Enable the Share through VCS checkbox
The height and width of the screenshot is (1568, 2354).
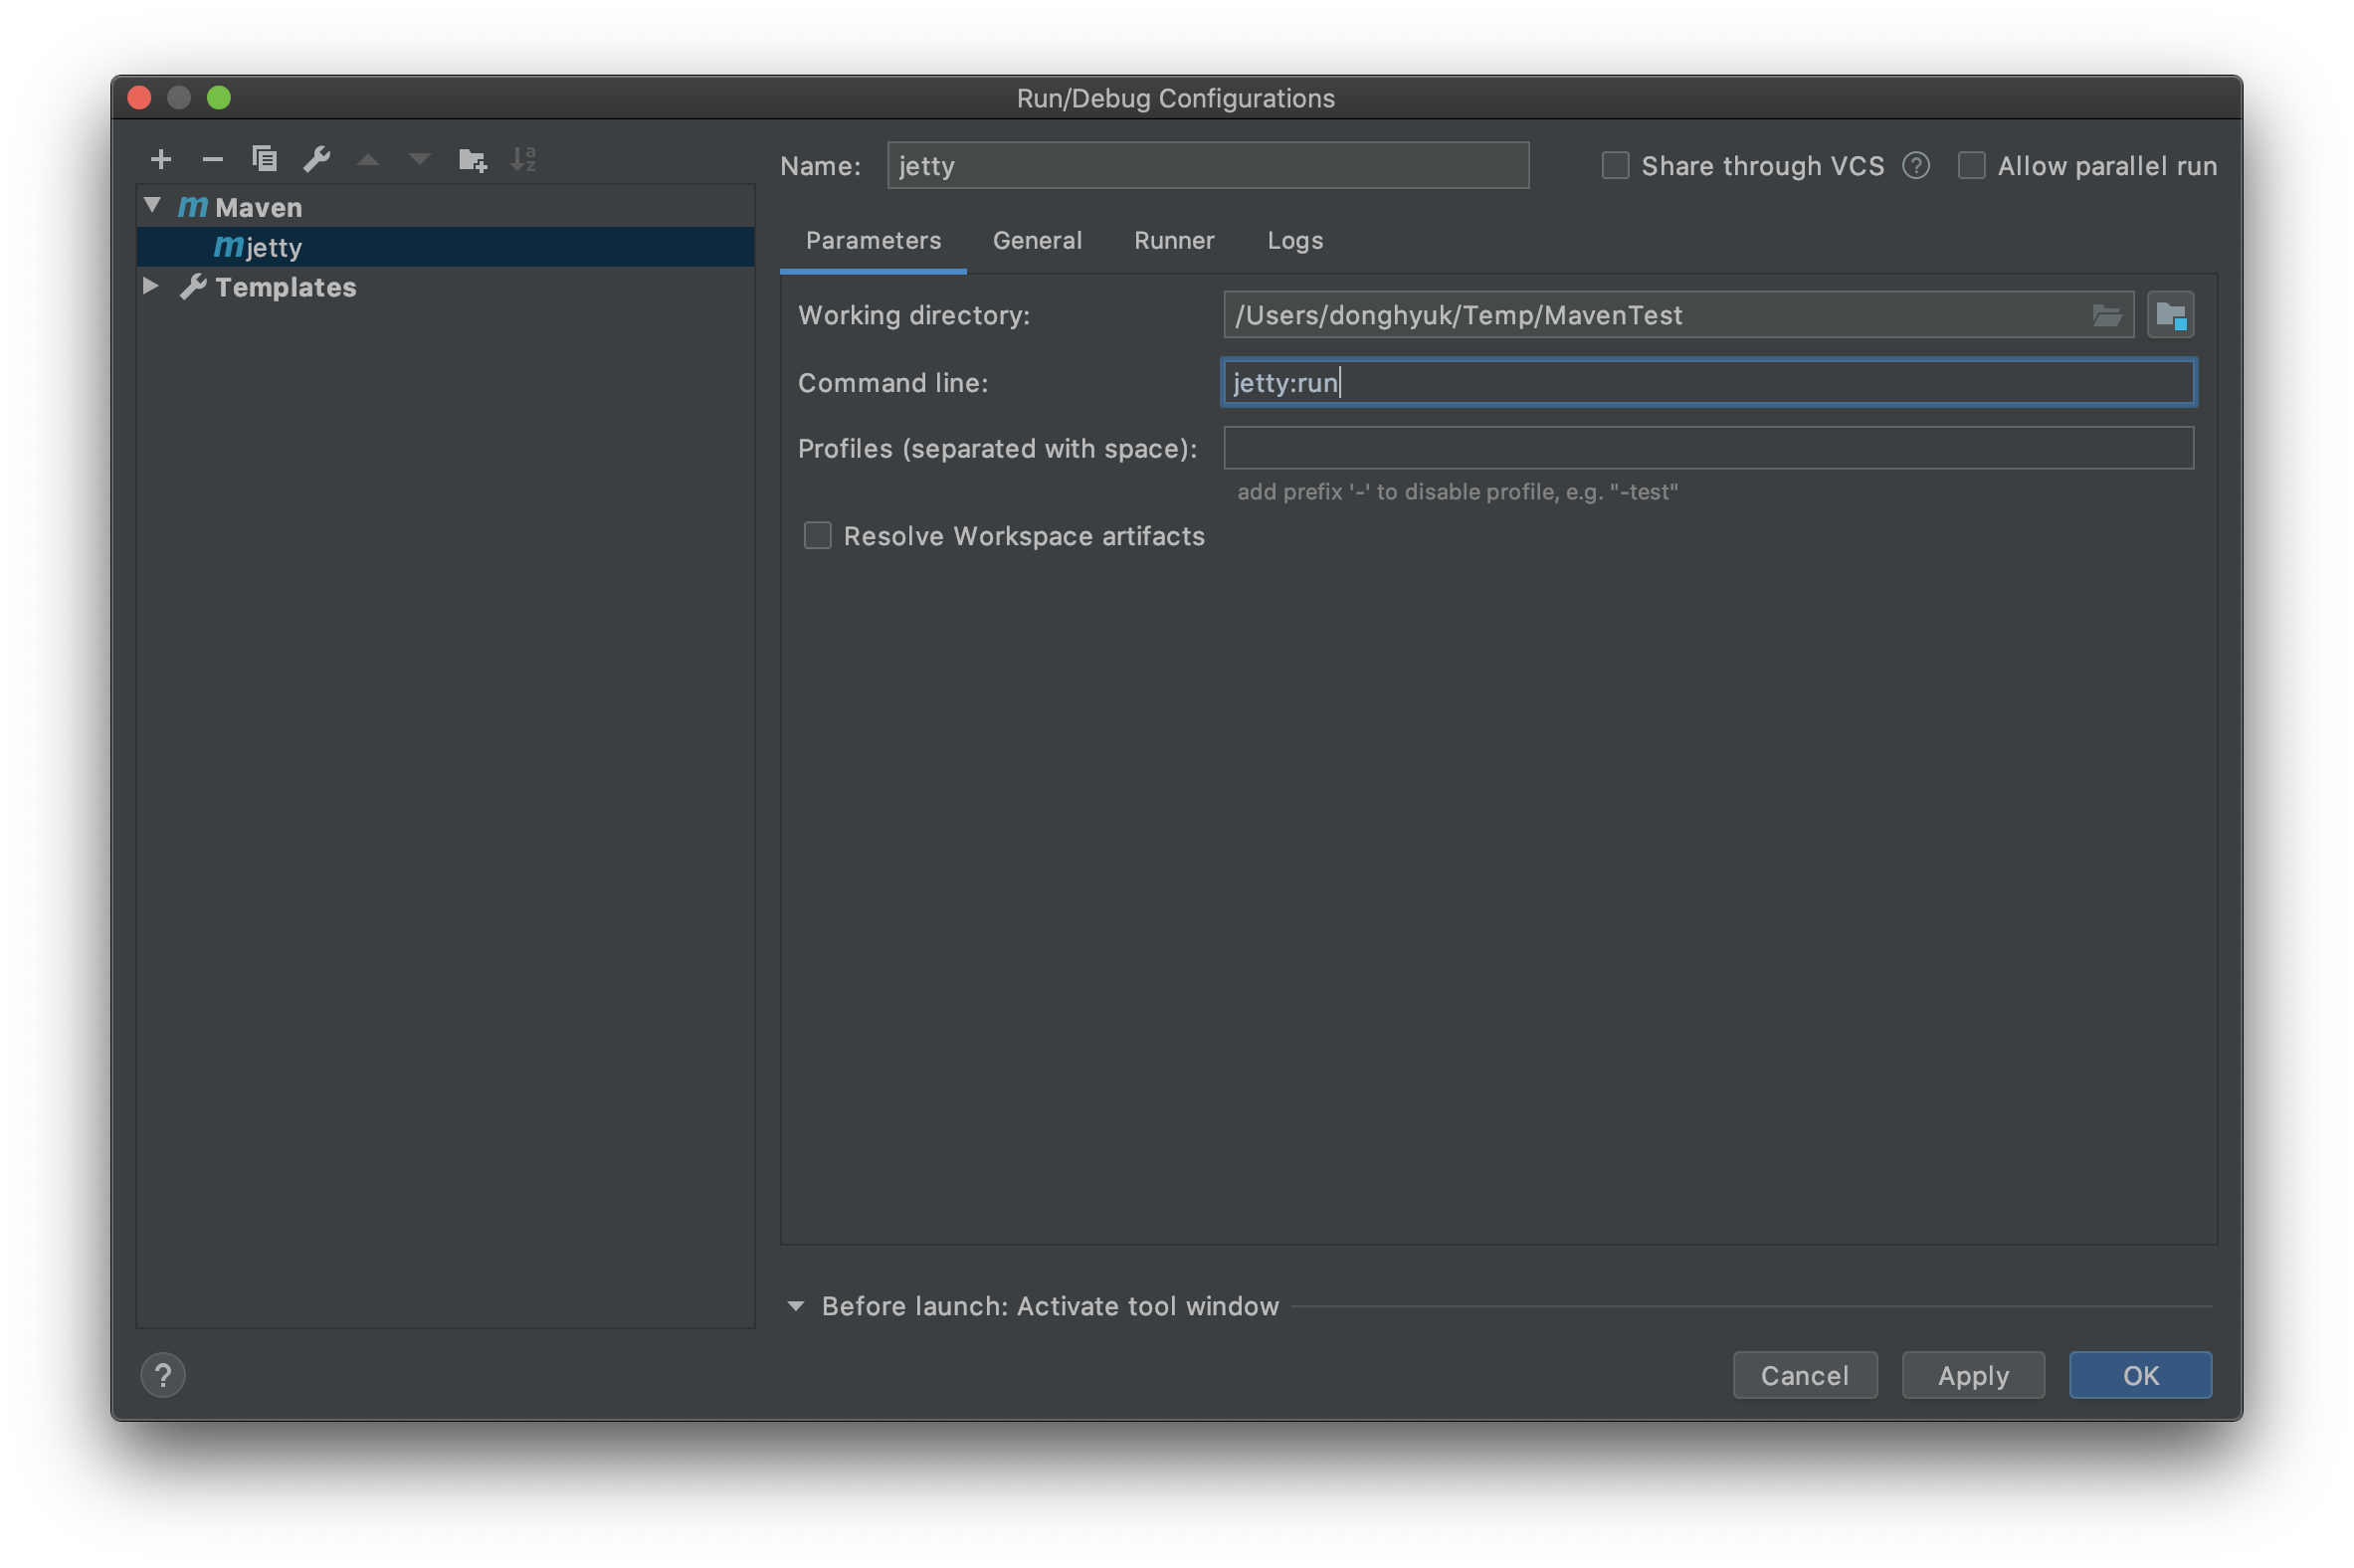point(1615,166)
